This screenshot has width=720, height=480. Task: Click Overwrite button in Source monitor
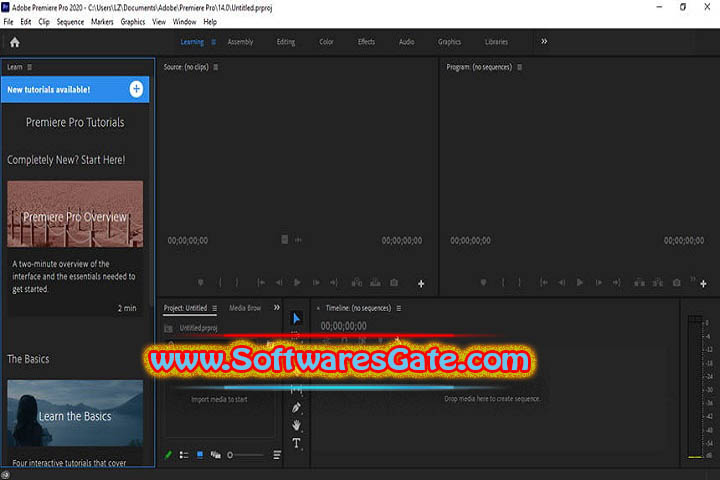tap(375, 282)
